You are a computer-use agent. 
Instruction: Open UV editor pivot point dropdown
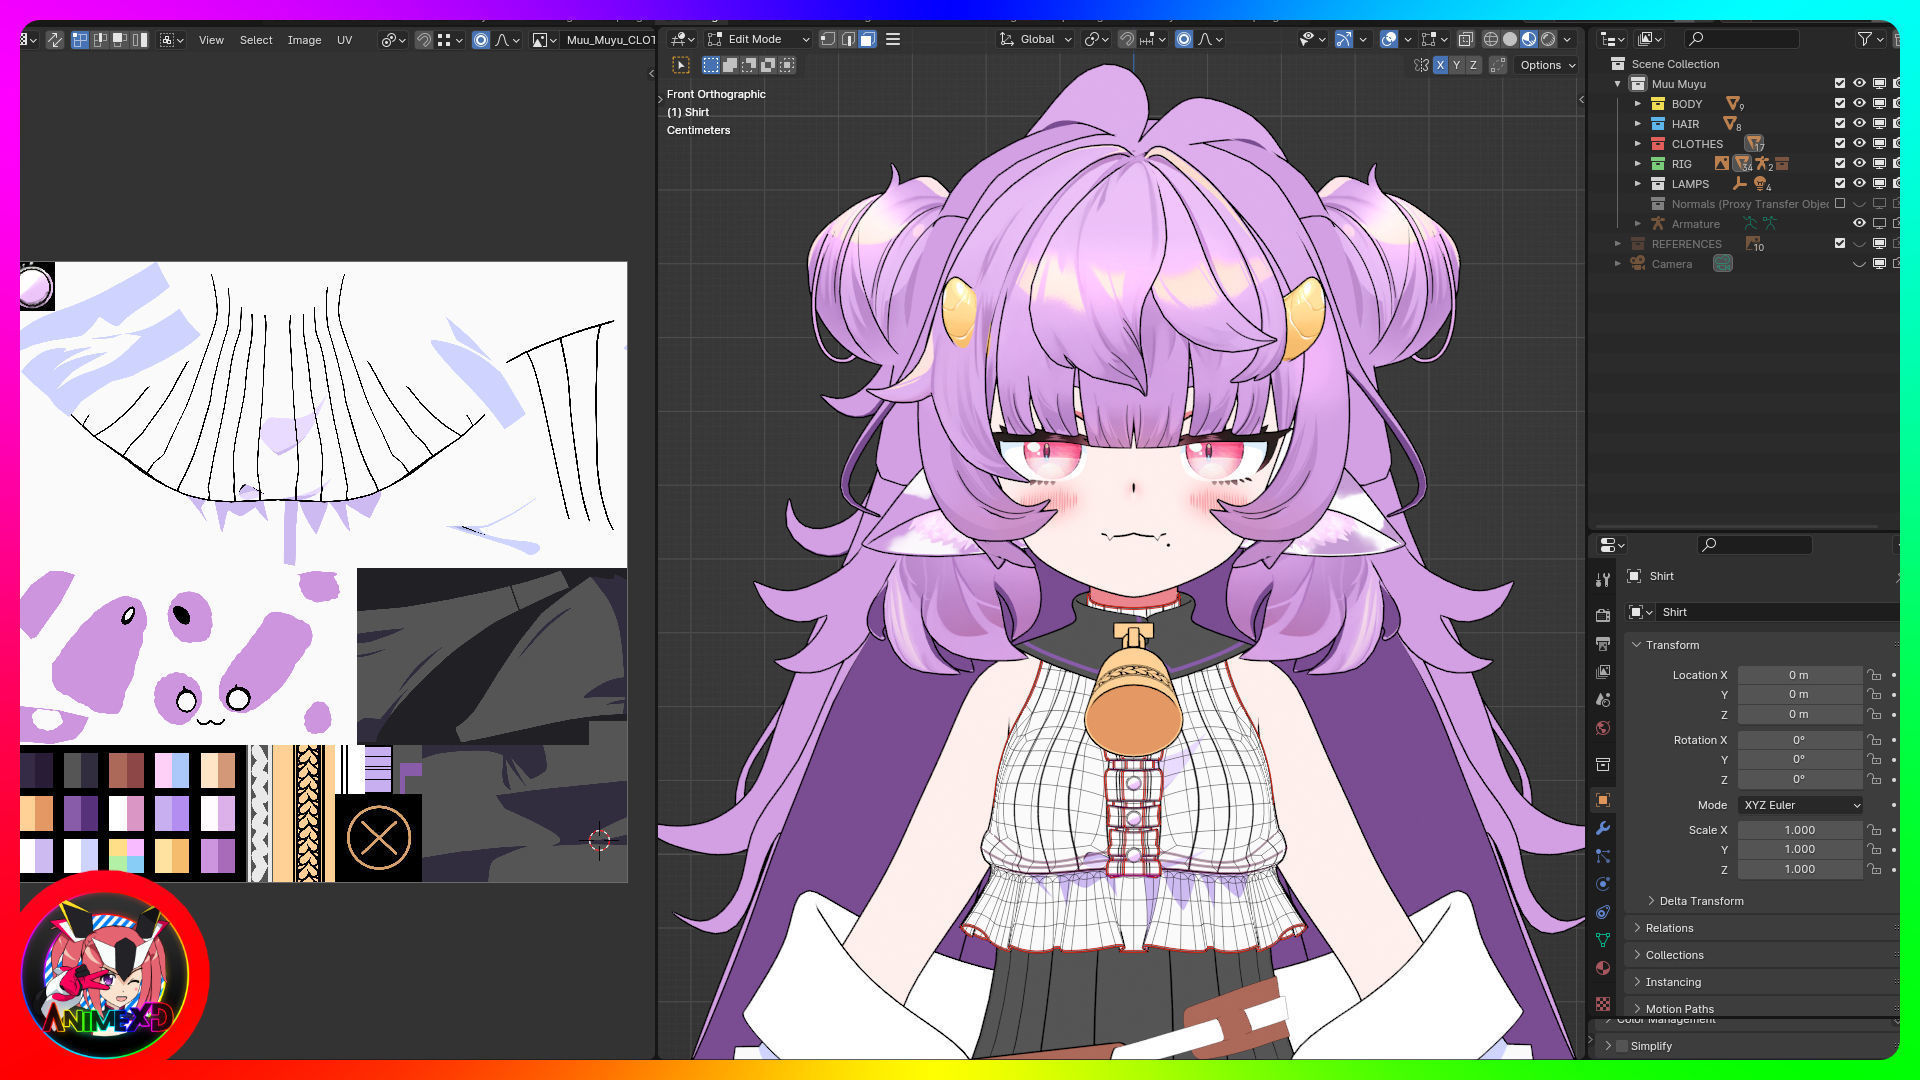click(x=393, y=40)
